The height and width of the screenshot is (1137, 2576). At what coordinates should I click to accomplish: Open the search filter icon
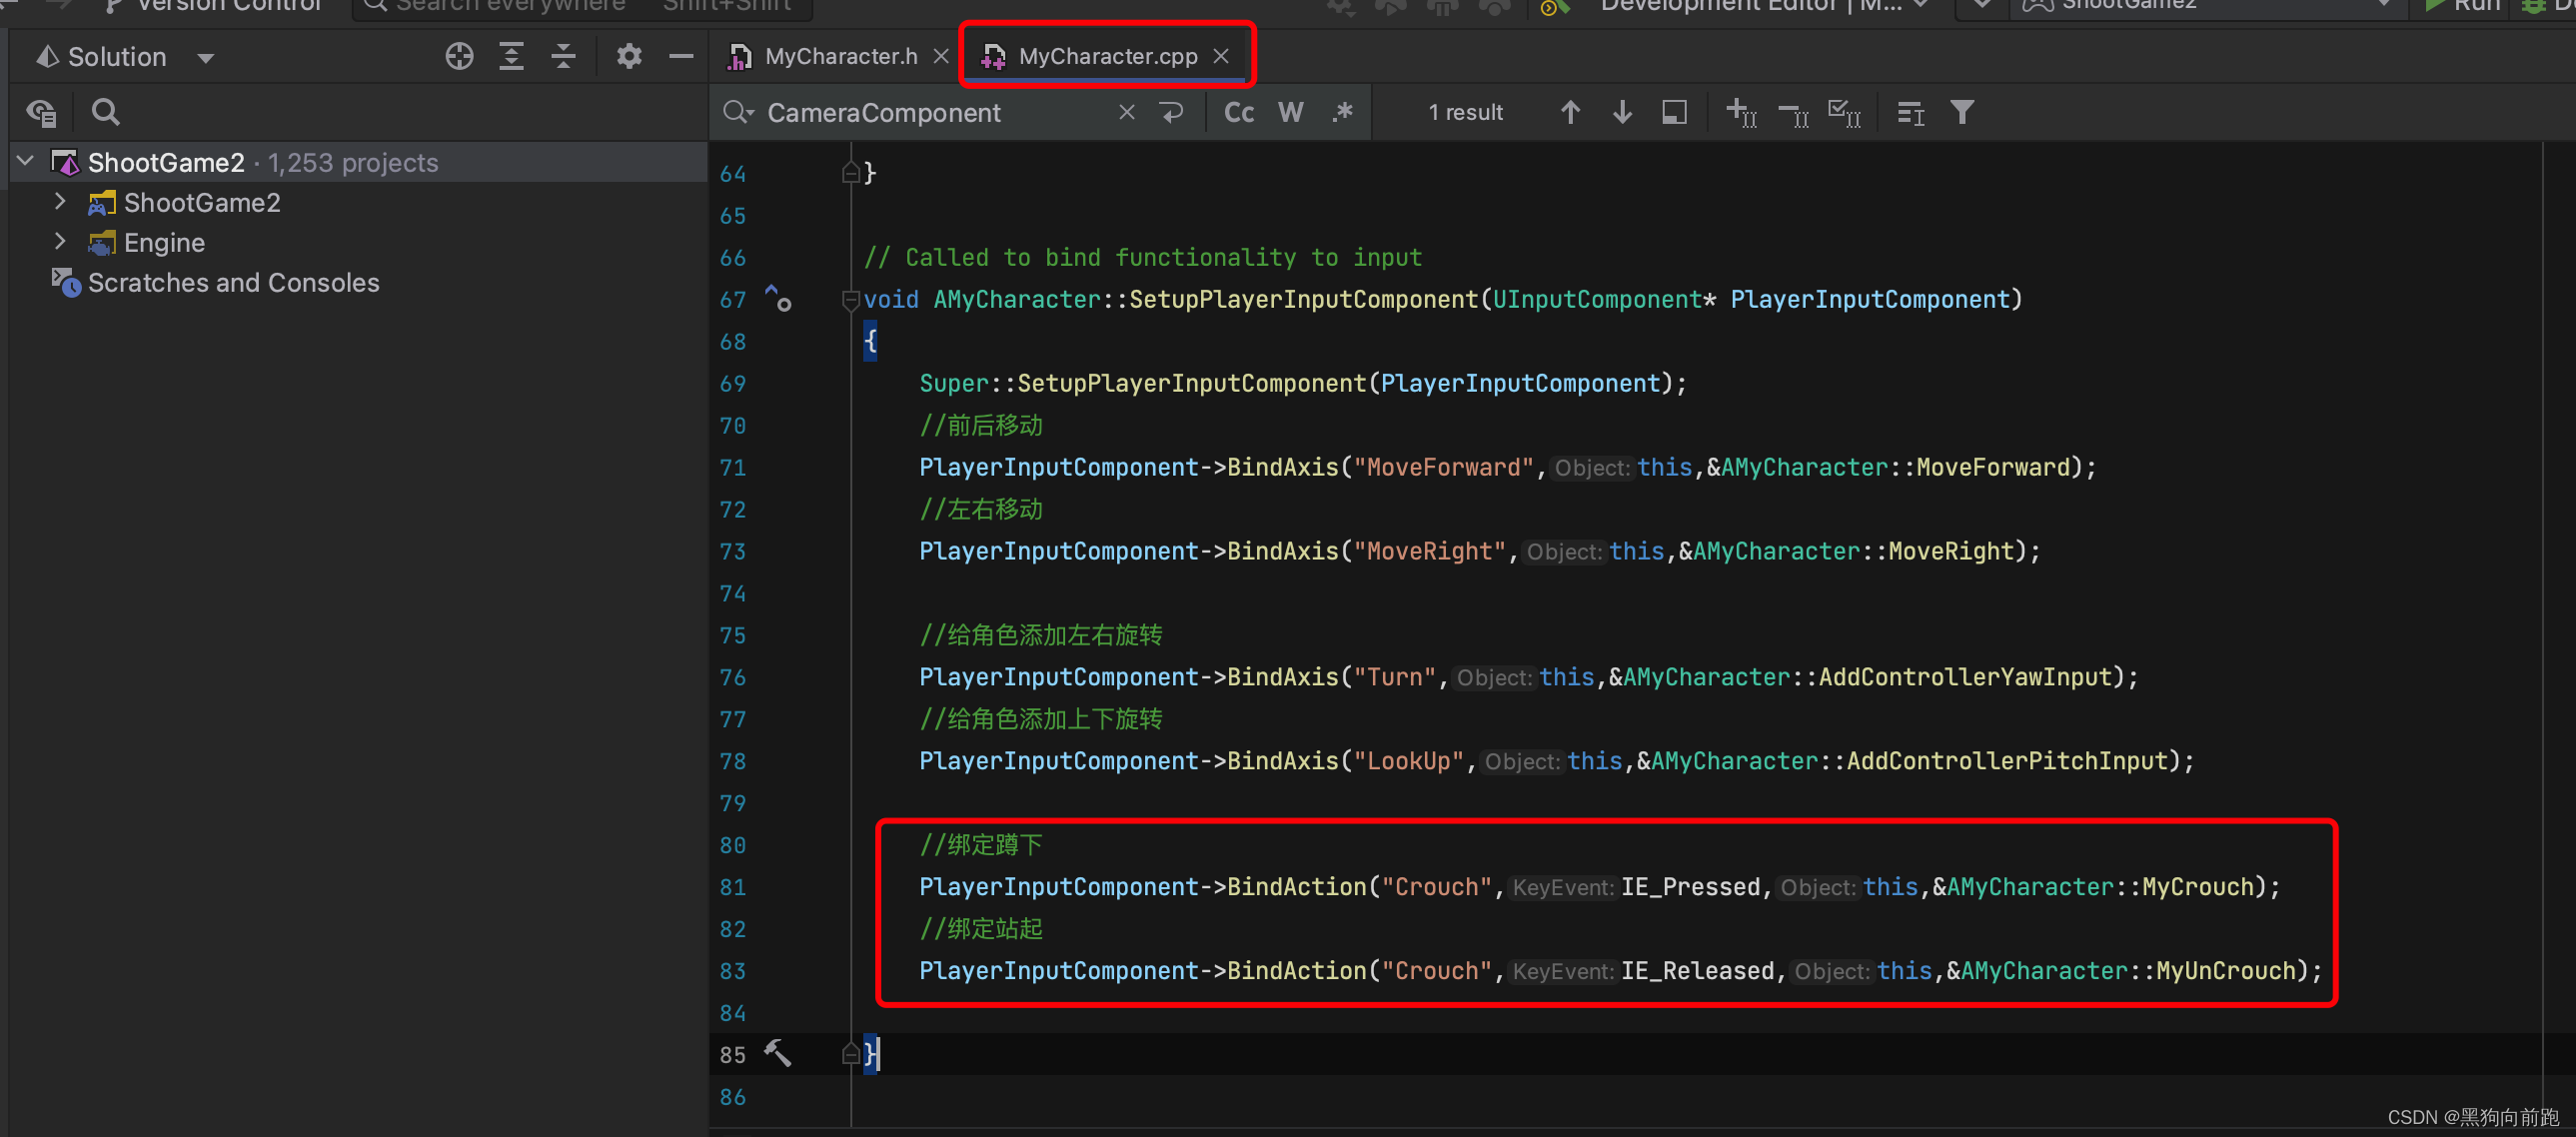[1962, 112]
